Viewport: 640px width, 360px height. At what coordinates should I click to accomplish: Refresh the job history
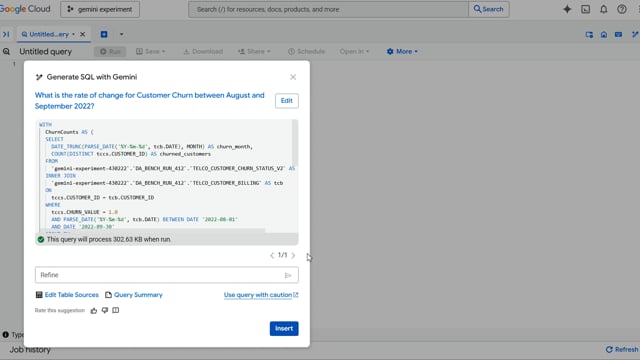pyautogui.click(x=622, y=349)
